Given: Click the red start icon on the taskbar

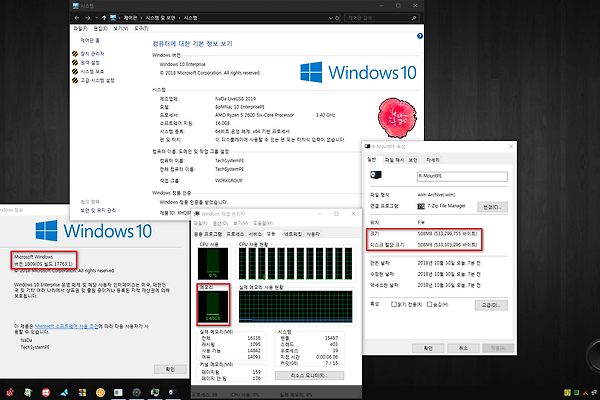Looking at the screenshot, I should tap(10, 392).
